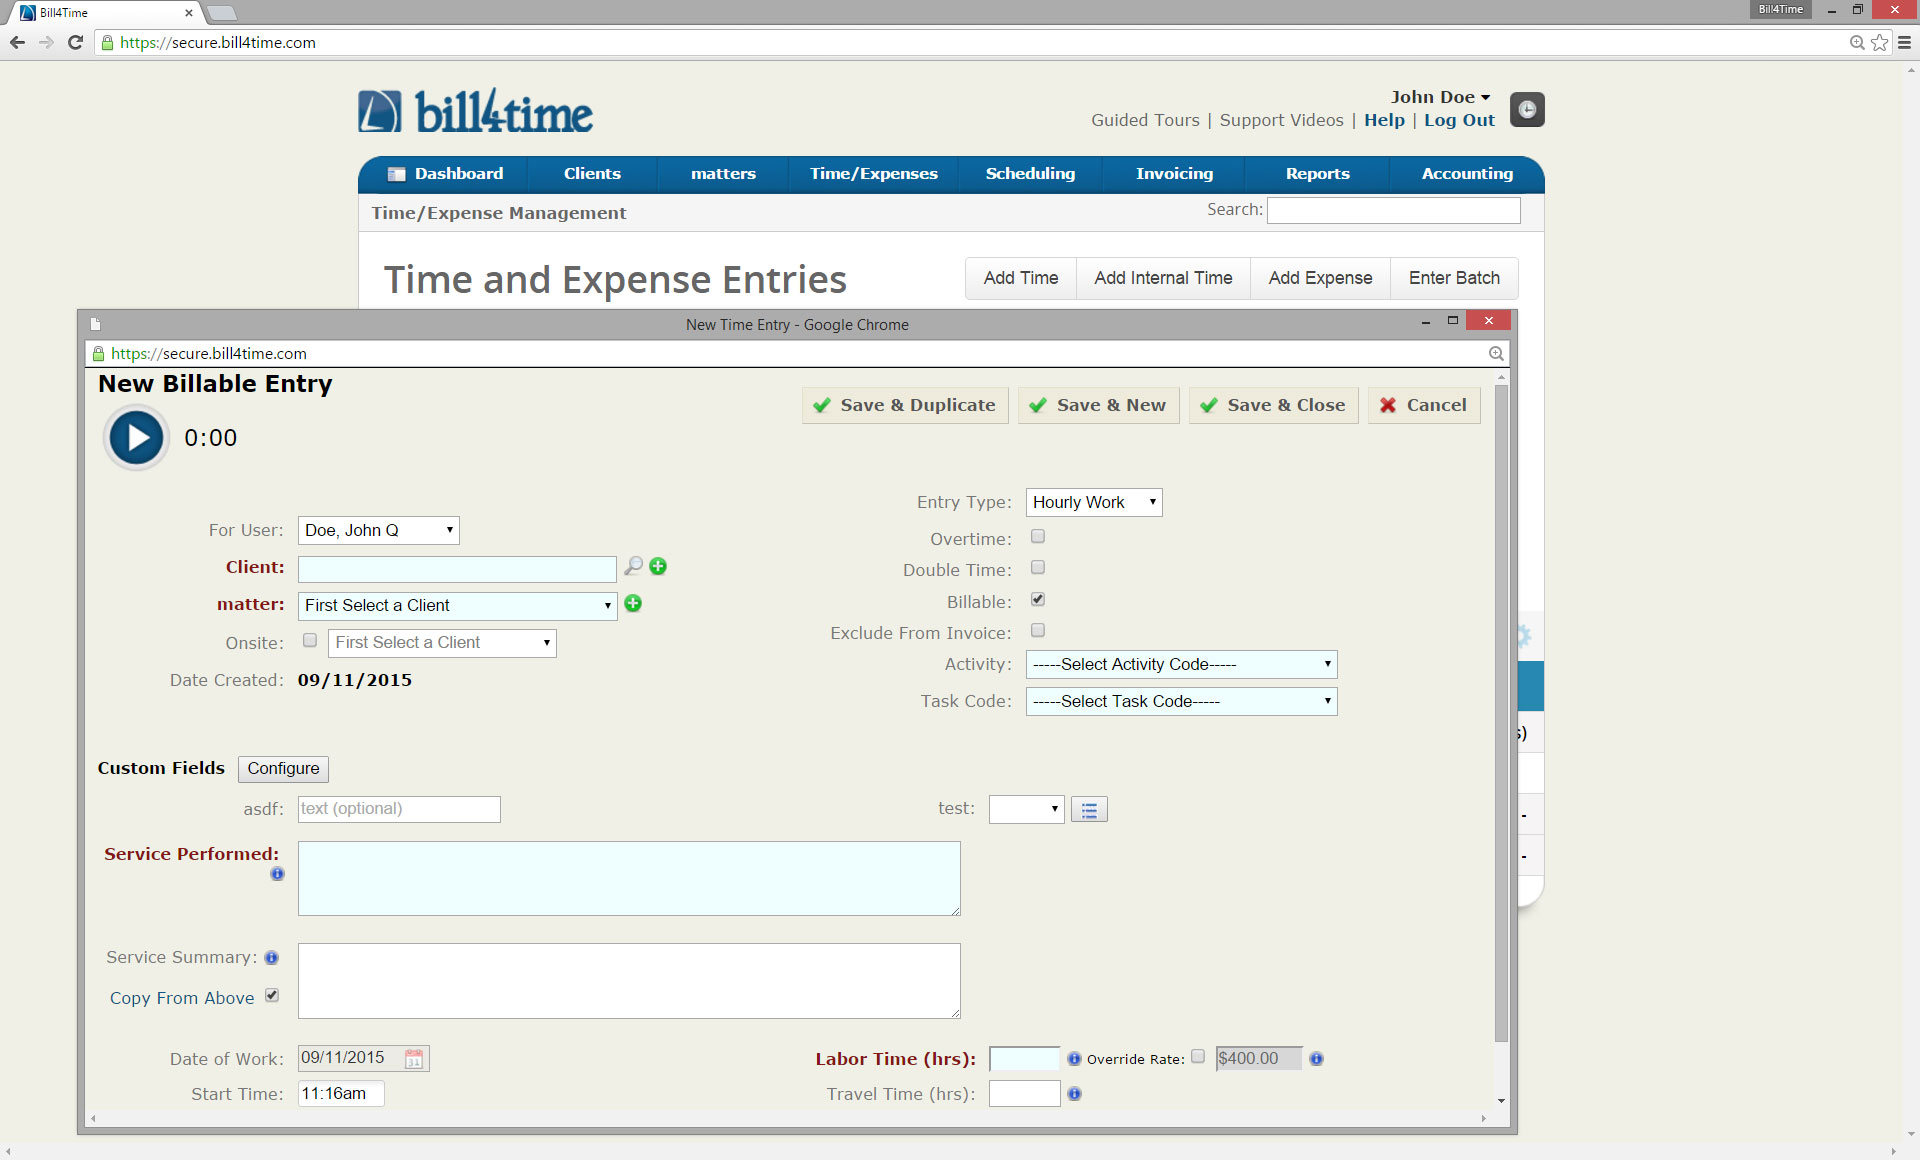The height and width of the screenshot is (1160, 1920).
Task: Click inside the Labor Time hours field
Action: coord(1022,1058)
